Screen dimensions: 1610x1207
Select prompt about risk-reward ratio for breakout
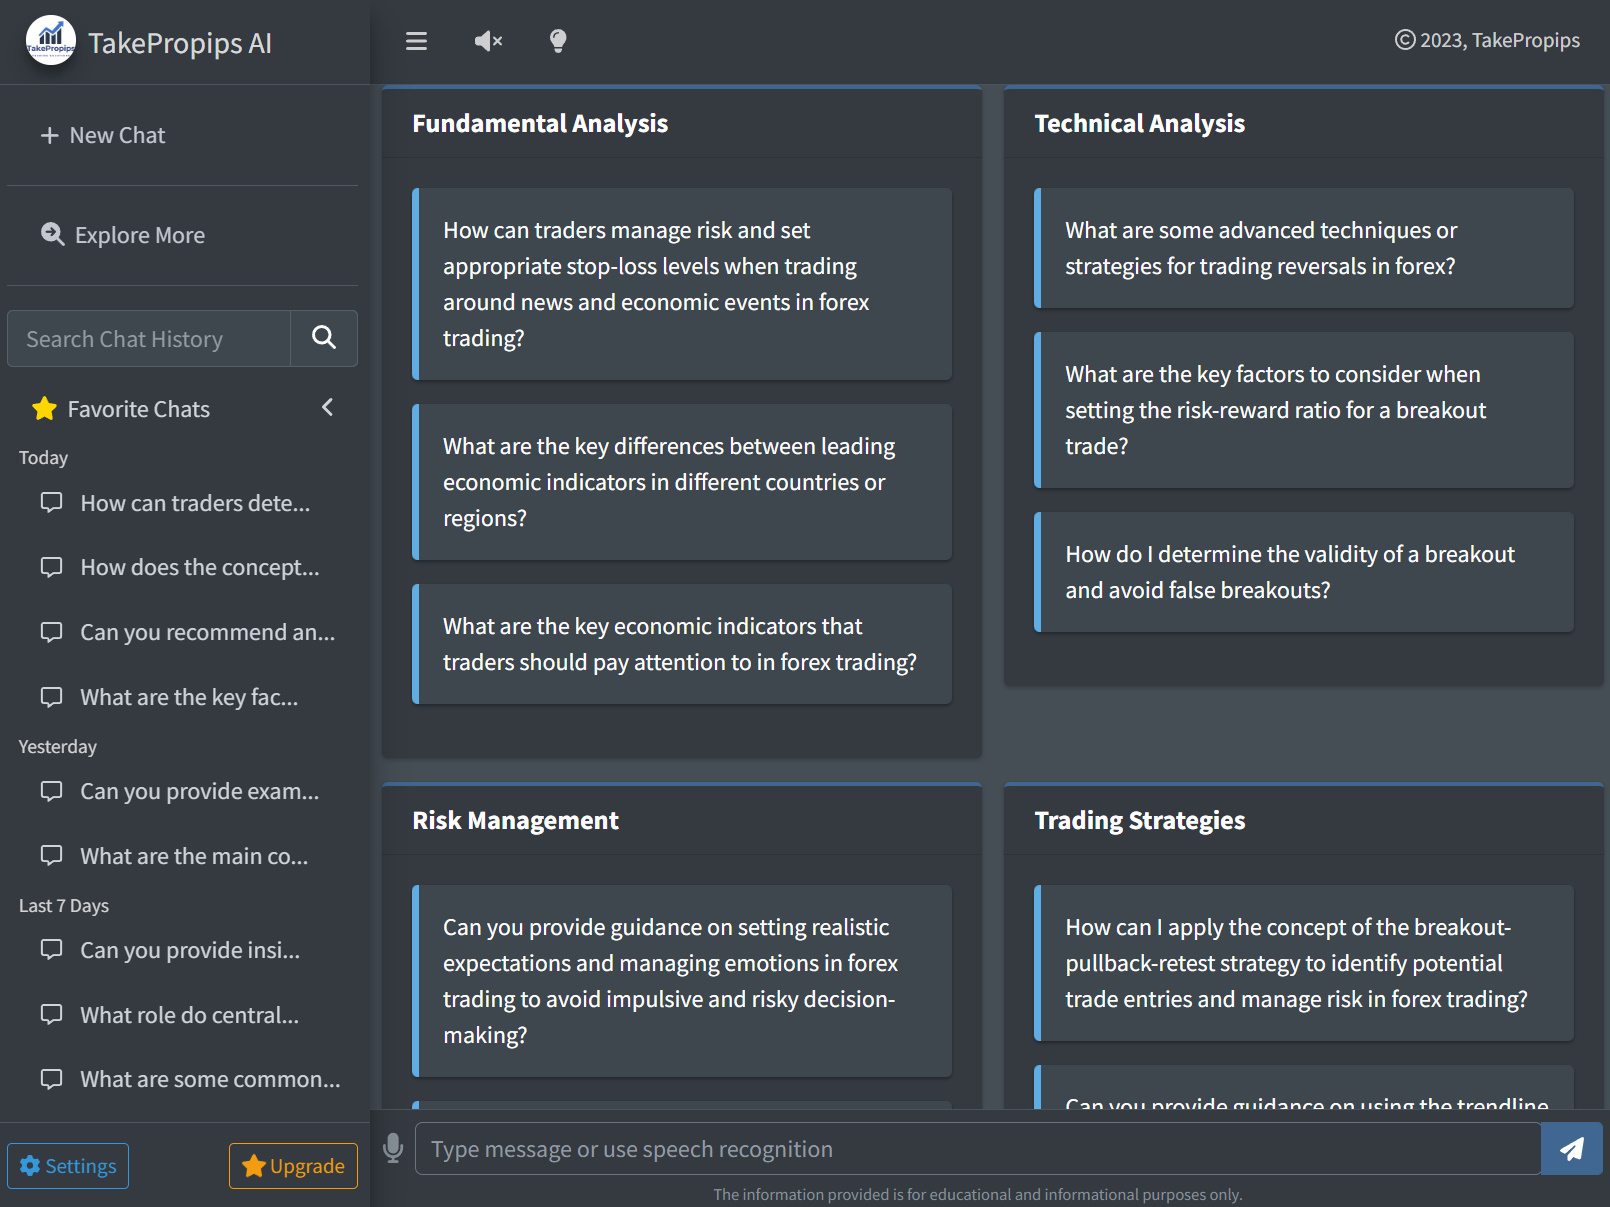(1304, 410)
